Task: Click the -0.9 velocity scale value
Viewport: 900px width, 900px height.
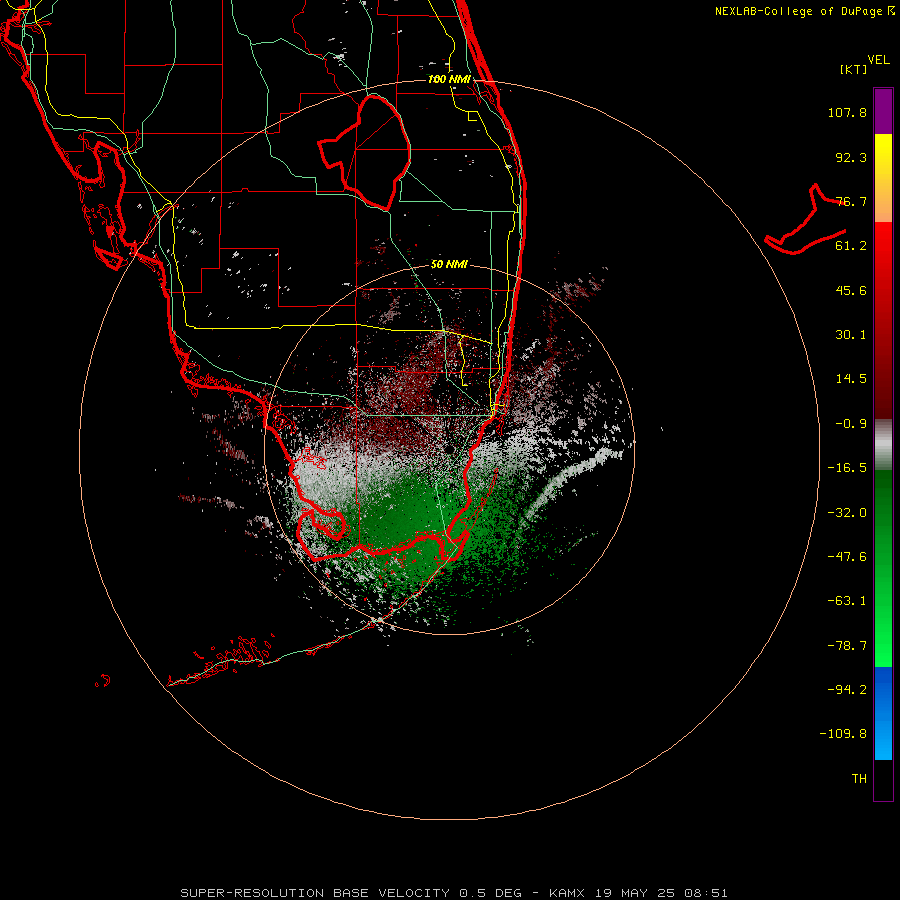Action: (x=851, y=424)
